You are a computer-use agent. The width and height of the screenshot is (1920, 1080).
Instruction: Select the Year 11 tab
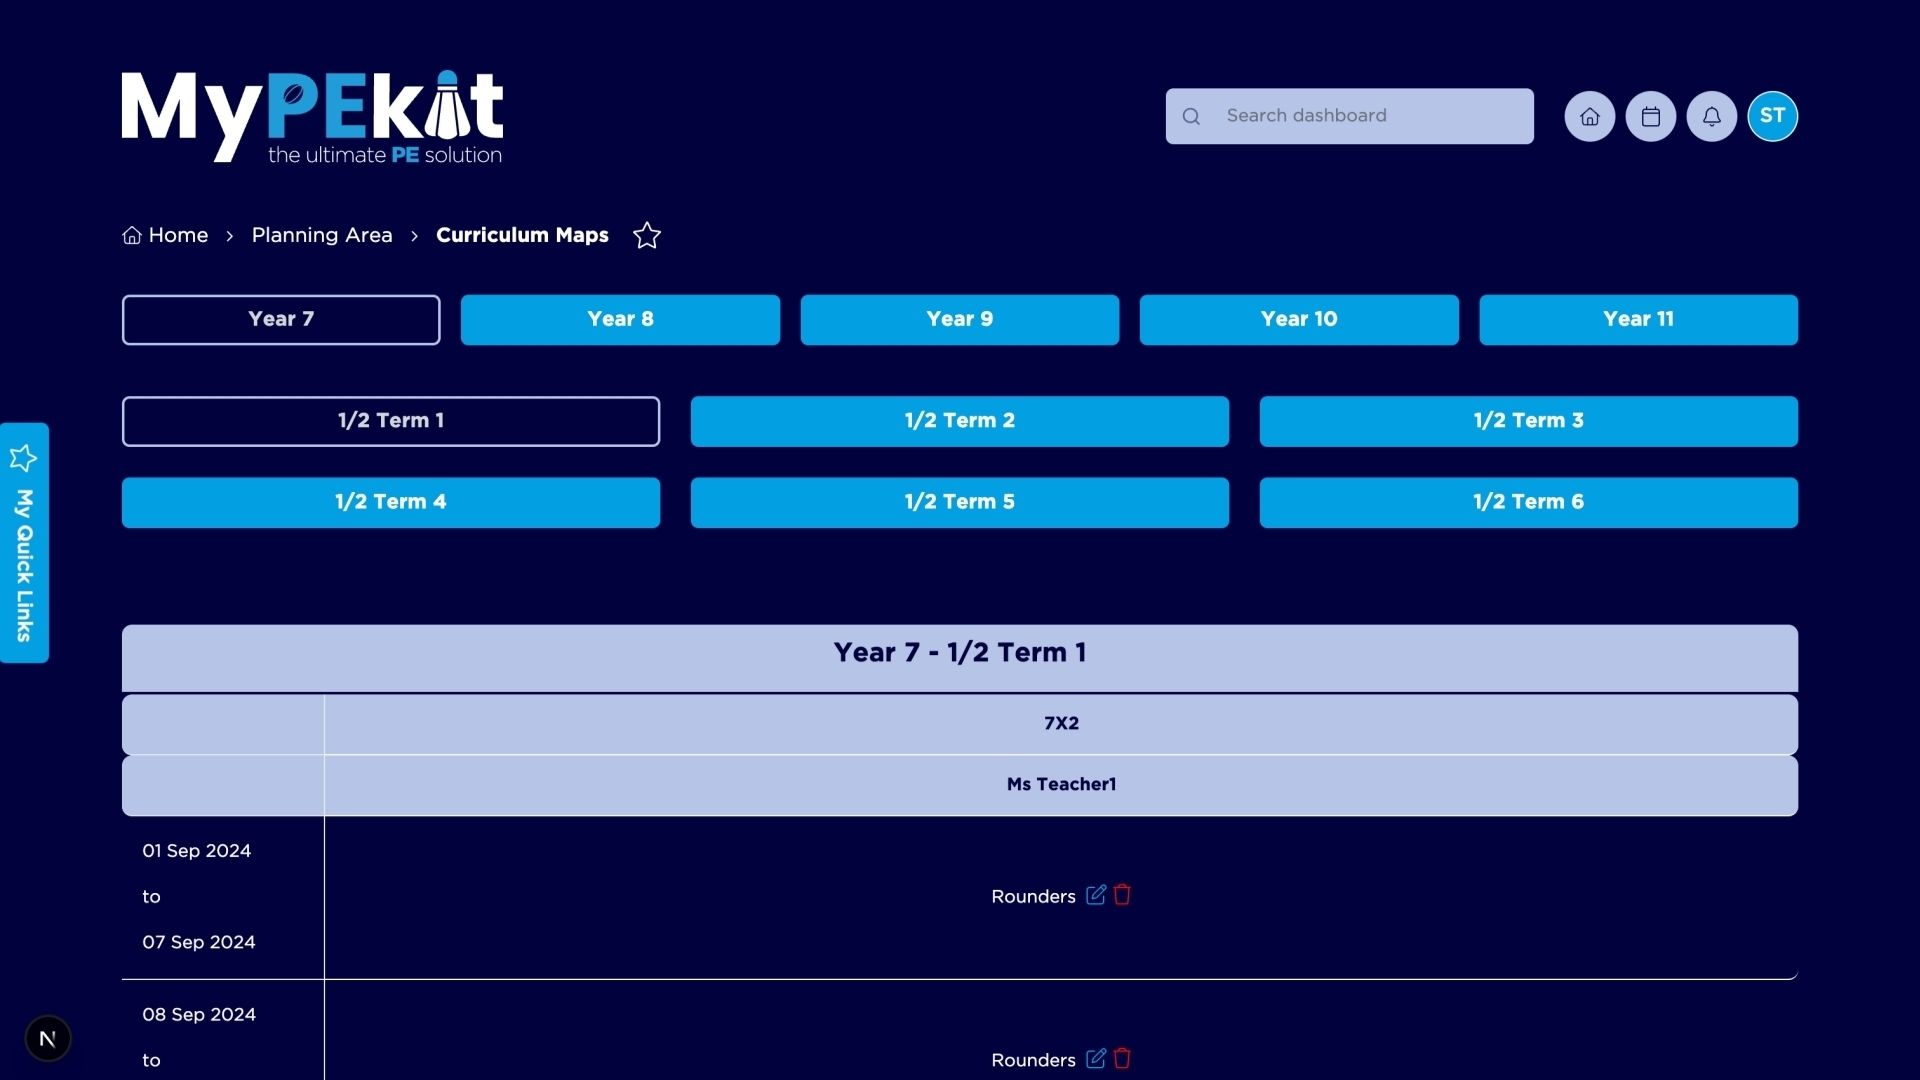1637,320
